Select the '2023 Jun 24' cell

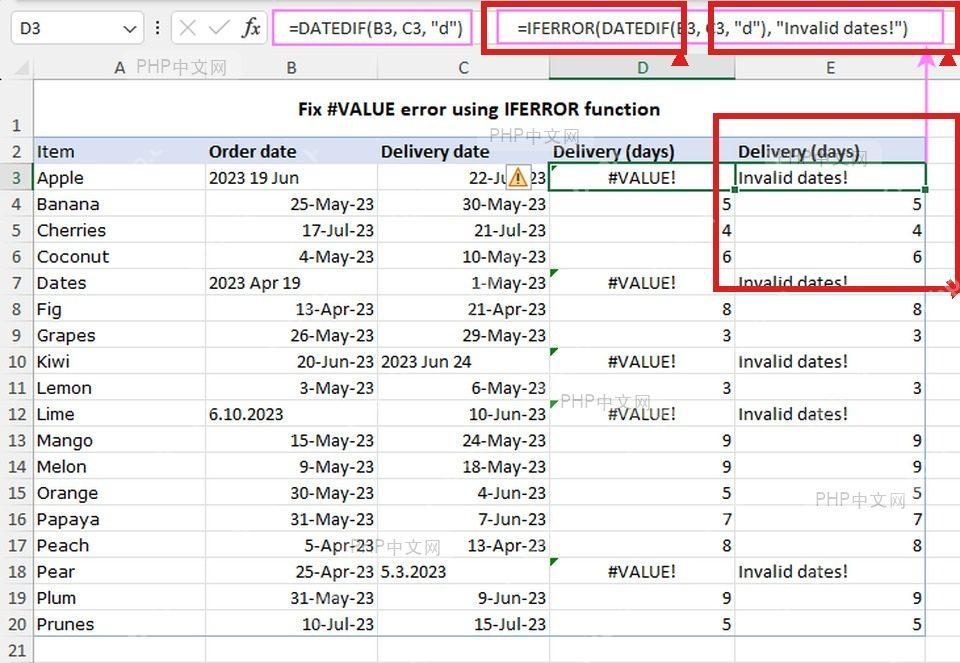pos(463,361)
